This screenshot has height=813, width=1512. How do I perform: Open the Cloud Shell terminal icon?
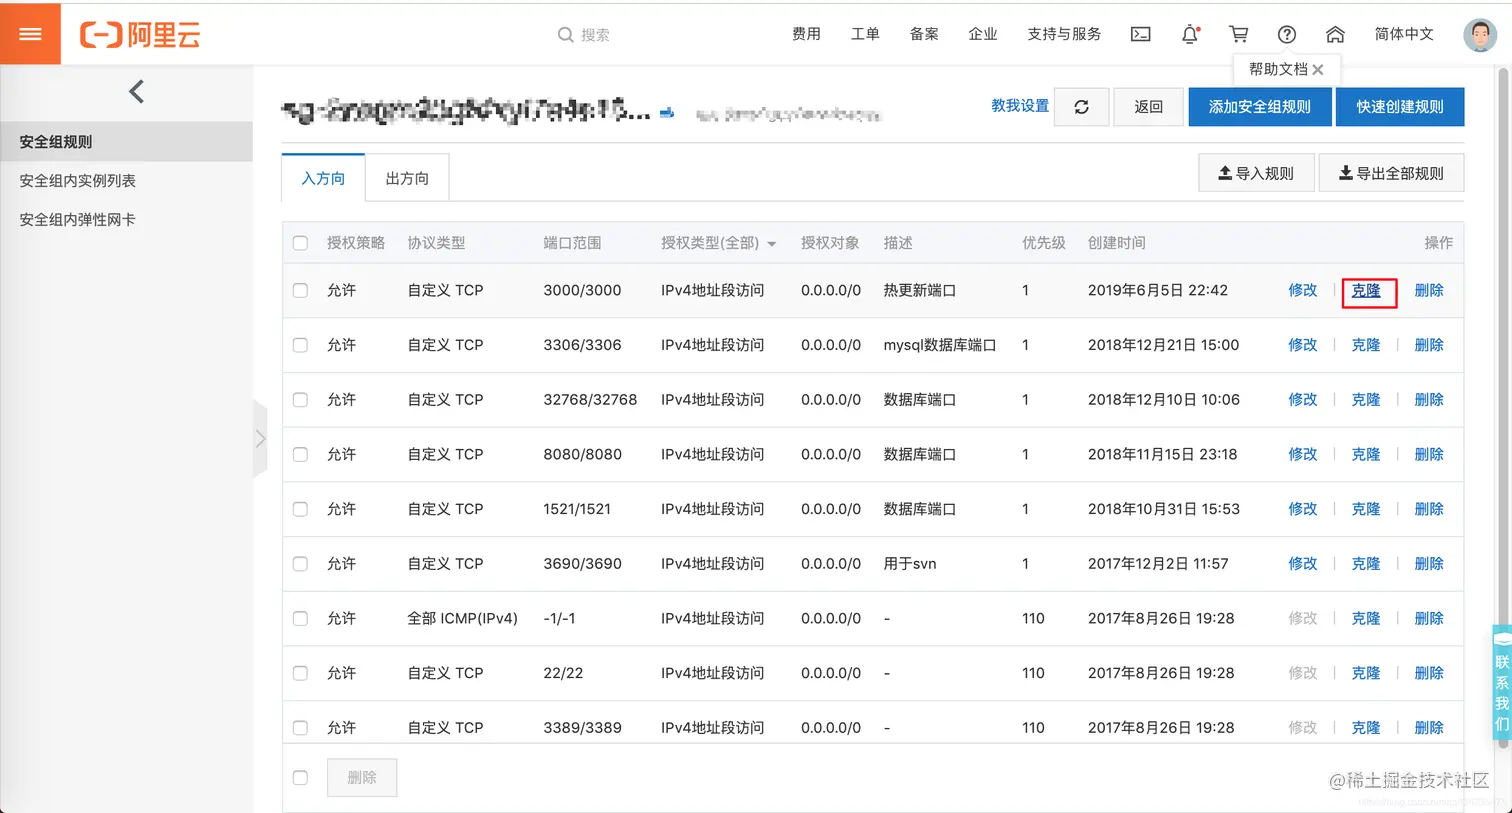(x=1140, y=34)
